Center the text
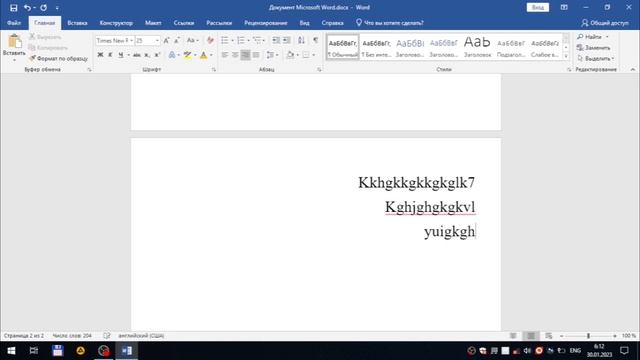This screenshot has height=360, width=640. 235,55
